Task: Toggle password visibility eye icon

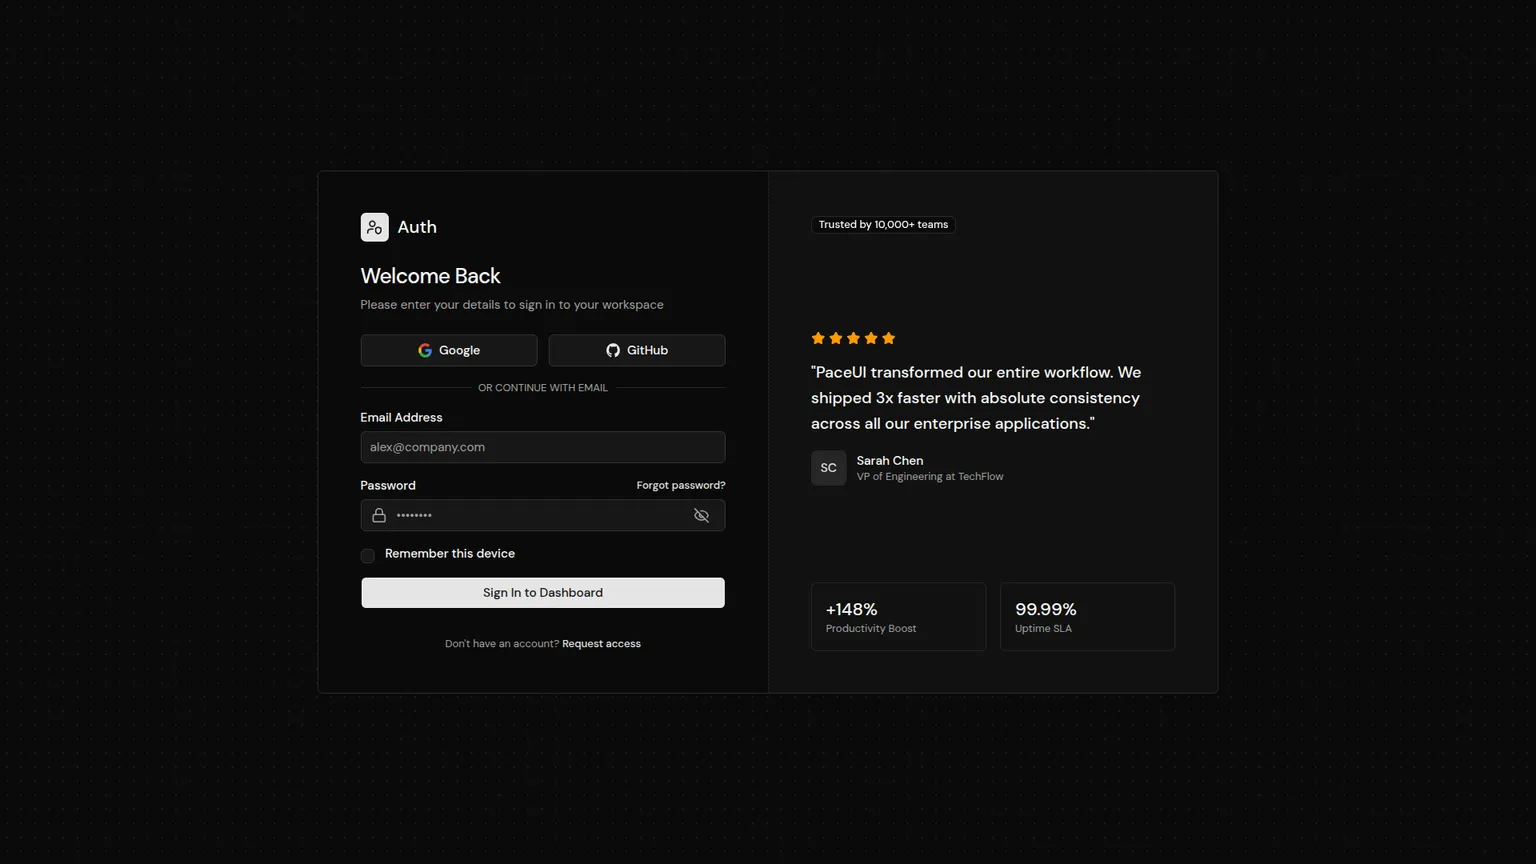Action: (701, 515)
